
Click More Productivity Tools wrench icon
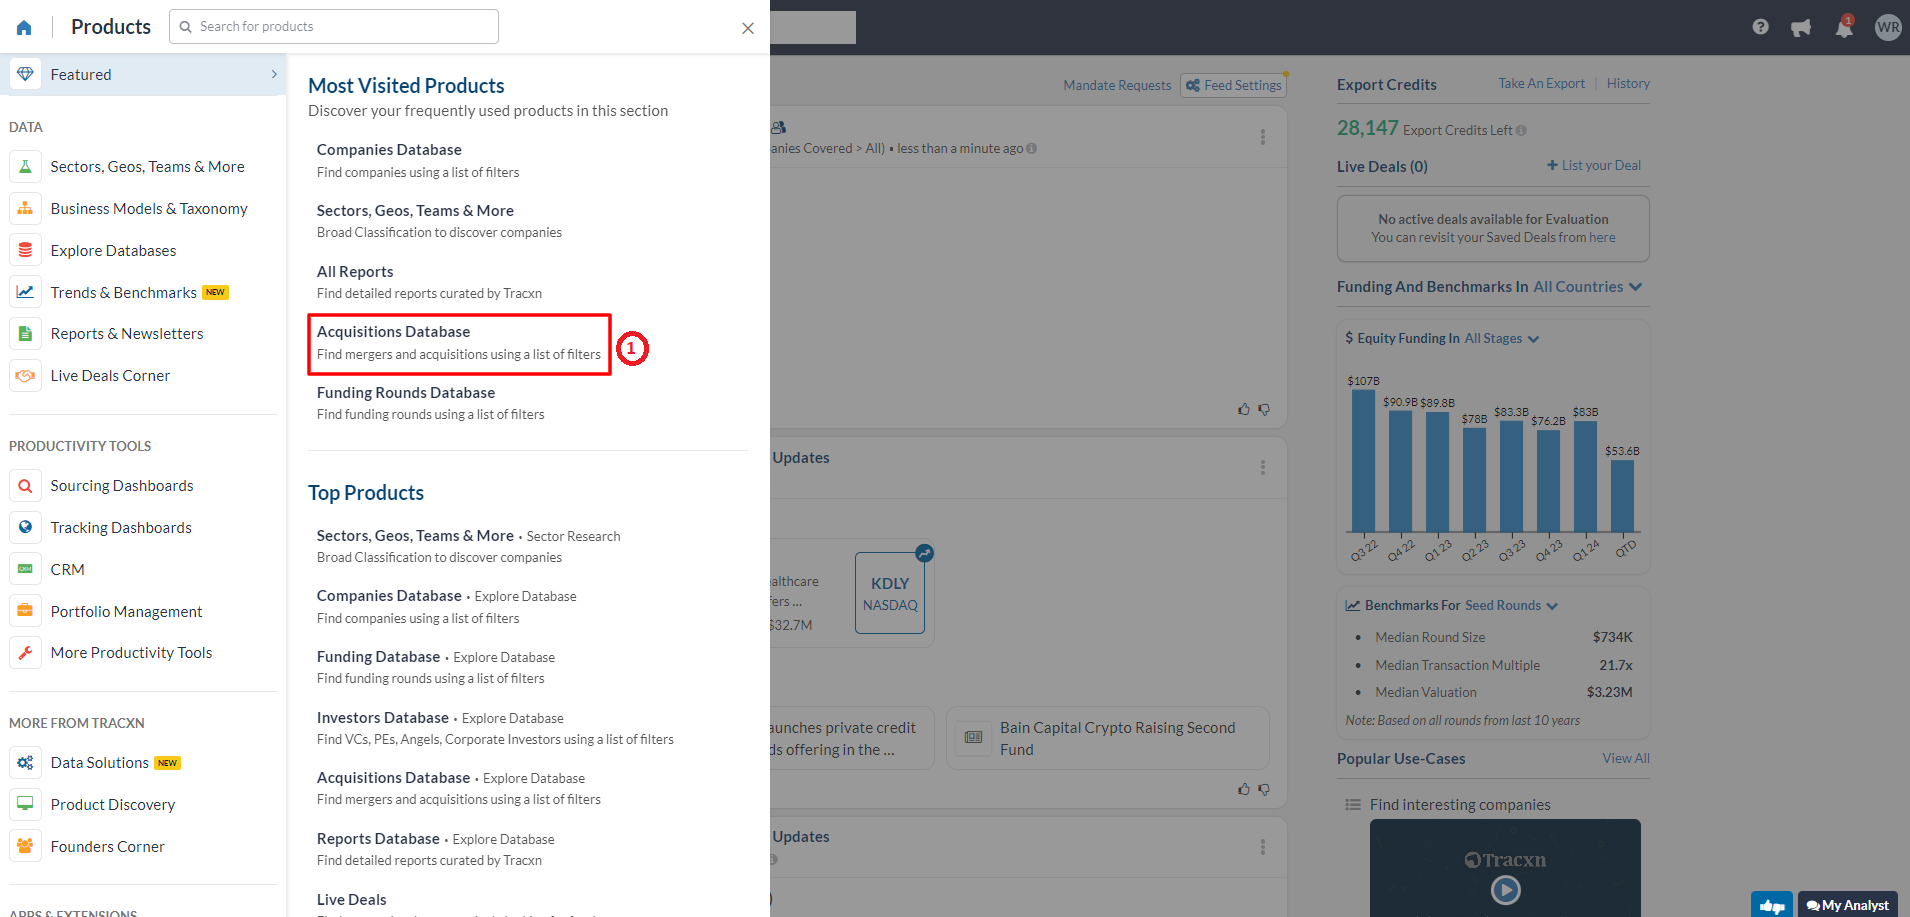(x=25, y=652)
